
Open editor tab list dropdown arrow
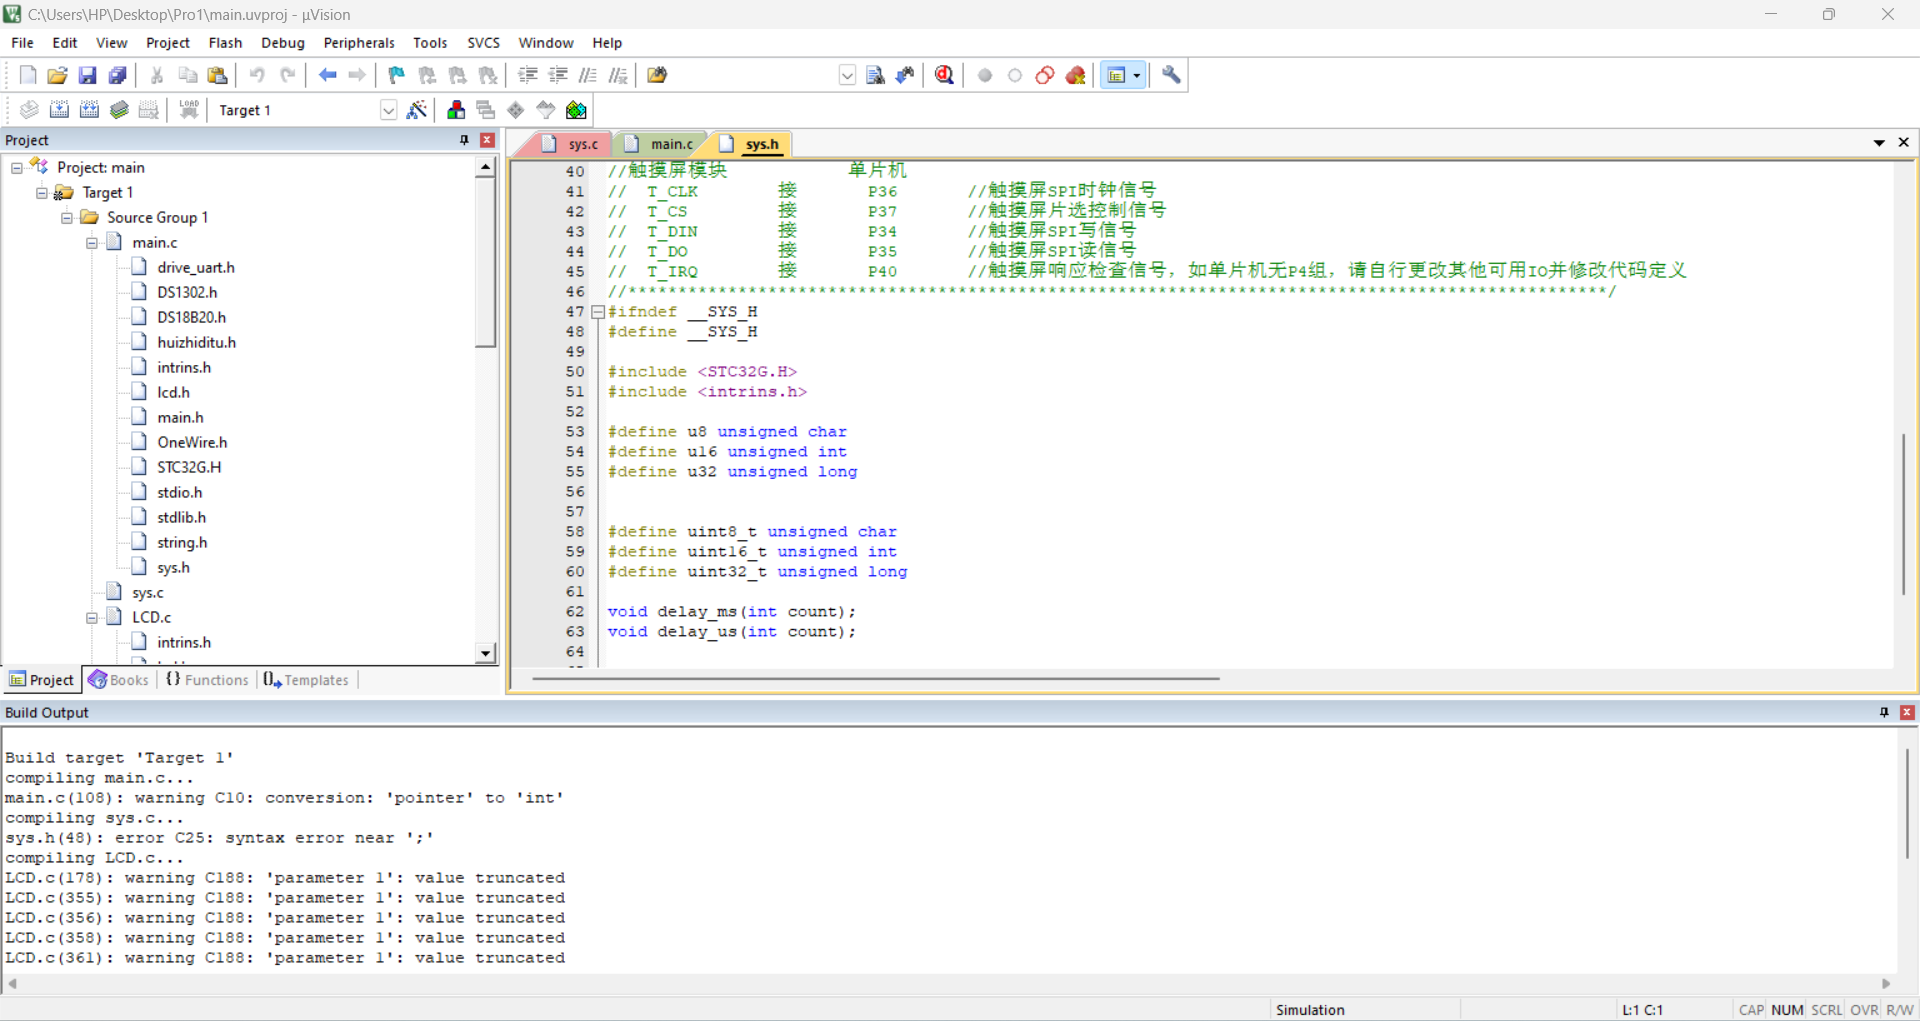tap(1879, 143)
